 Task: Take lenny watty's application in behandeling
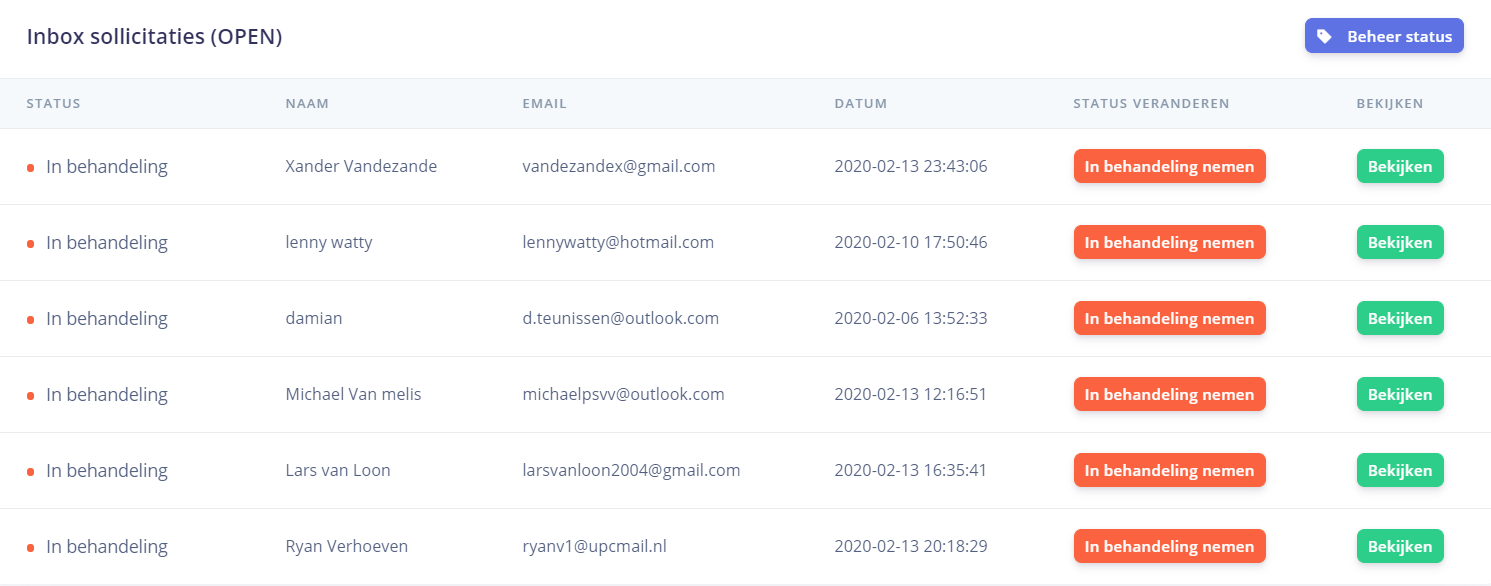(x=1169, y=242)
